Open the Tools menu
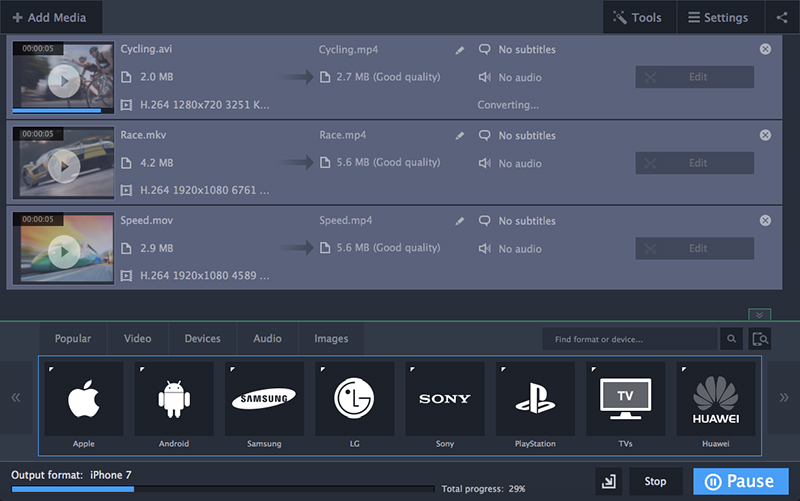The width and height of the screenshot is (800, 501). [x=639, y=17]
